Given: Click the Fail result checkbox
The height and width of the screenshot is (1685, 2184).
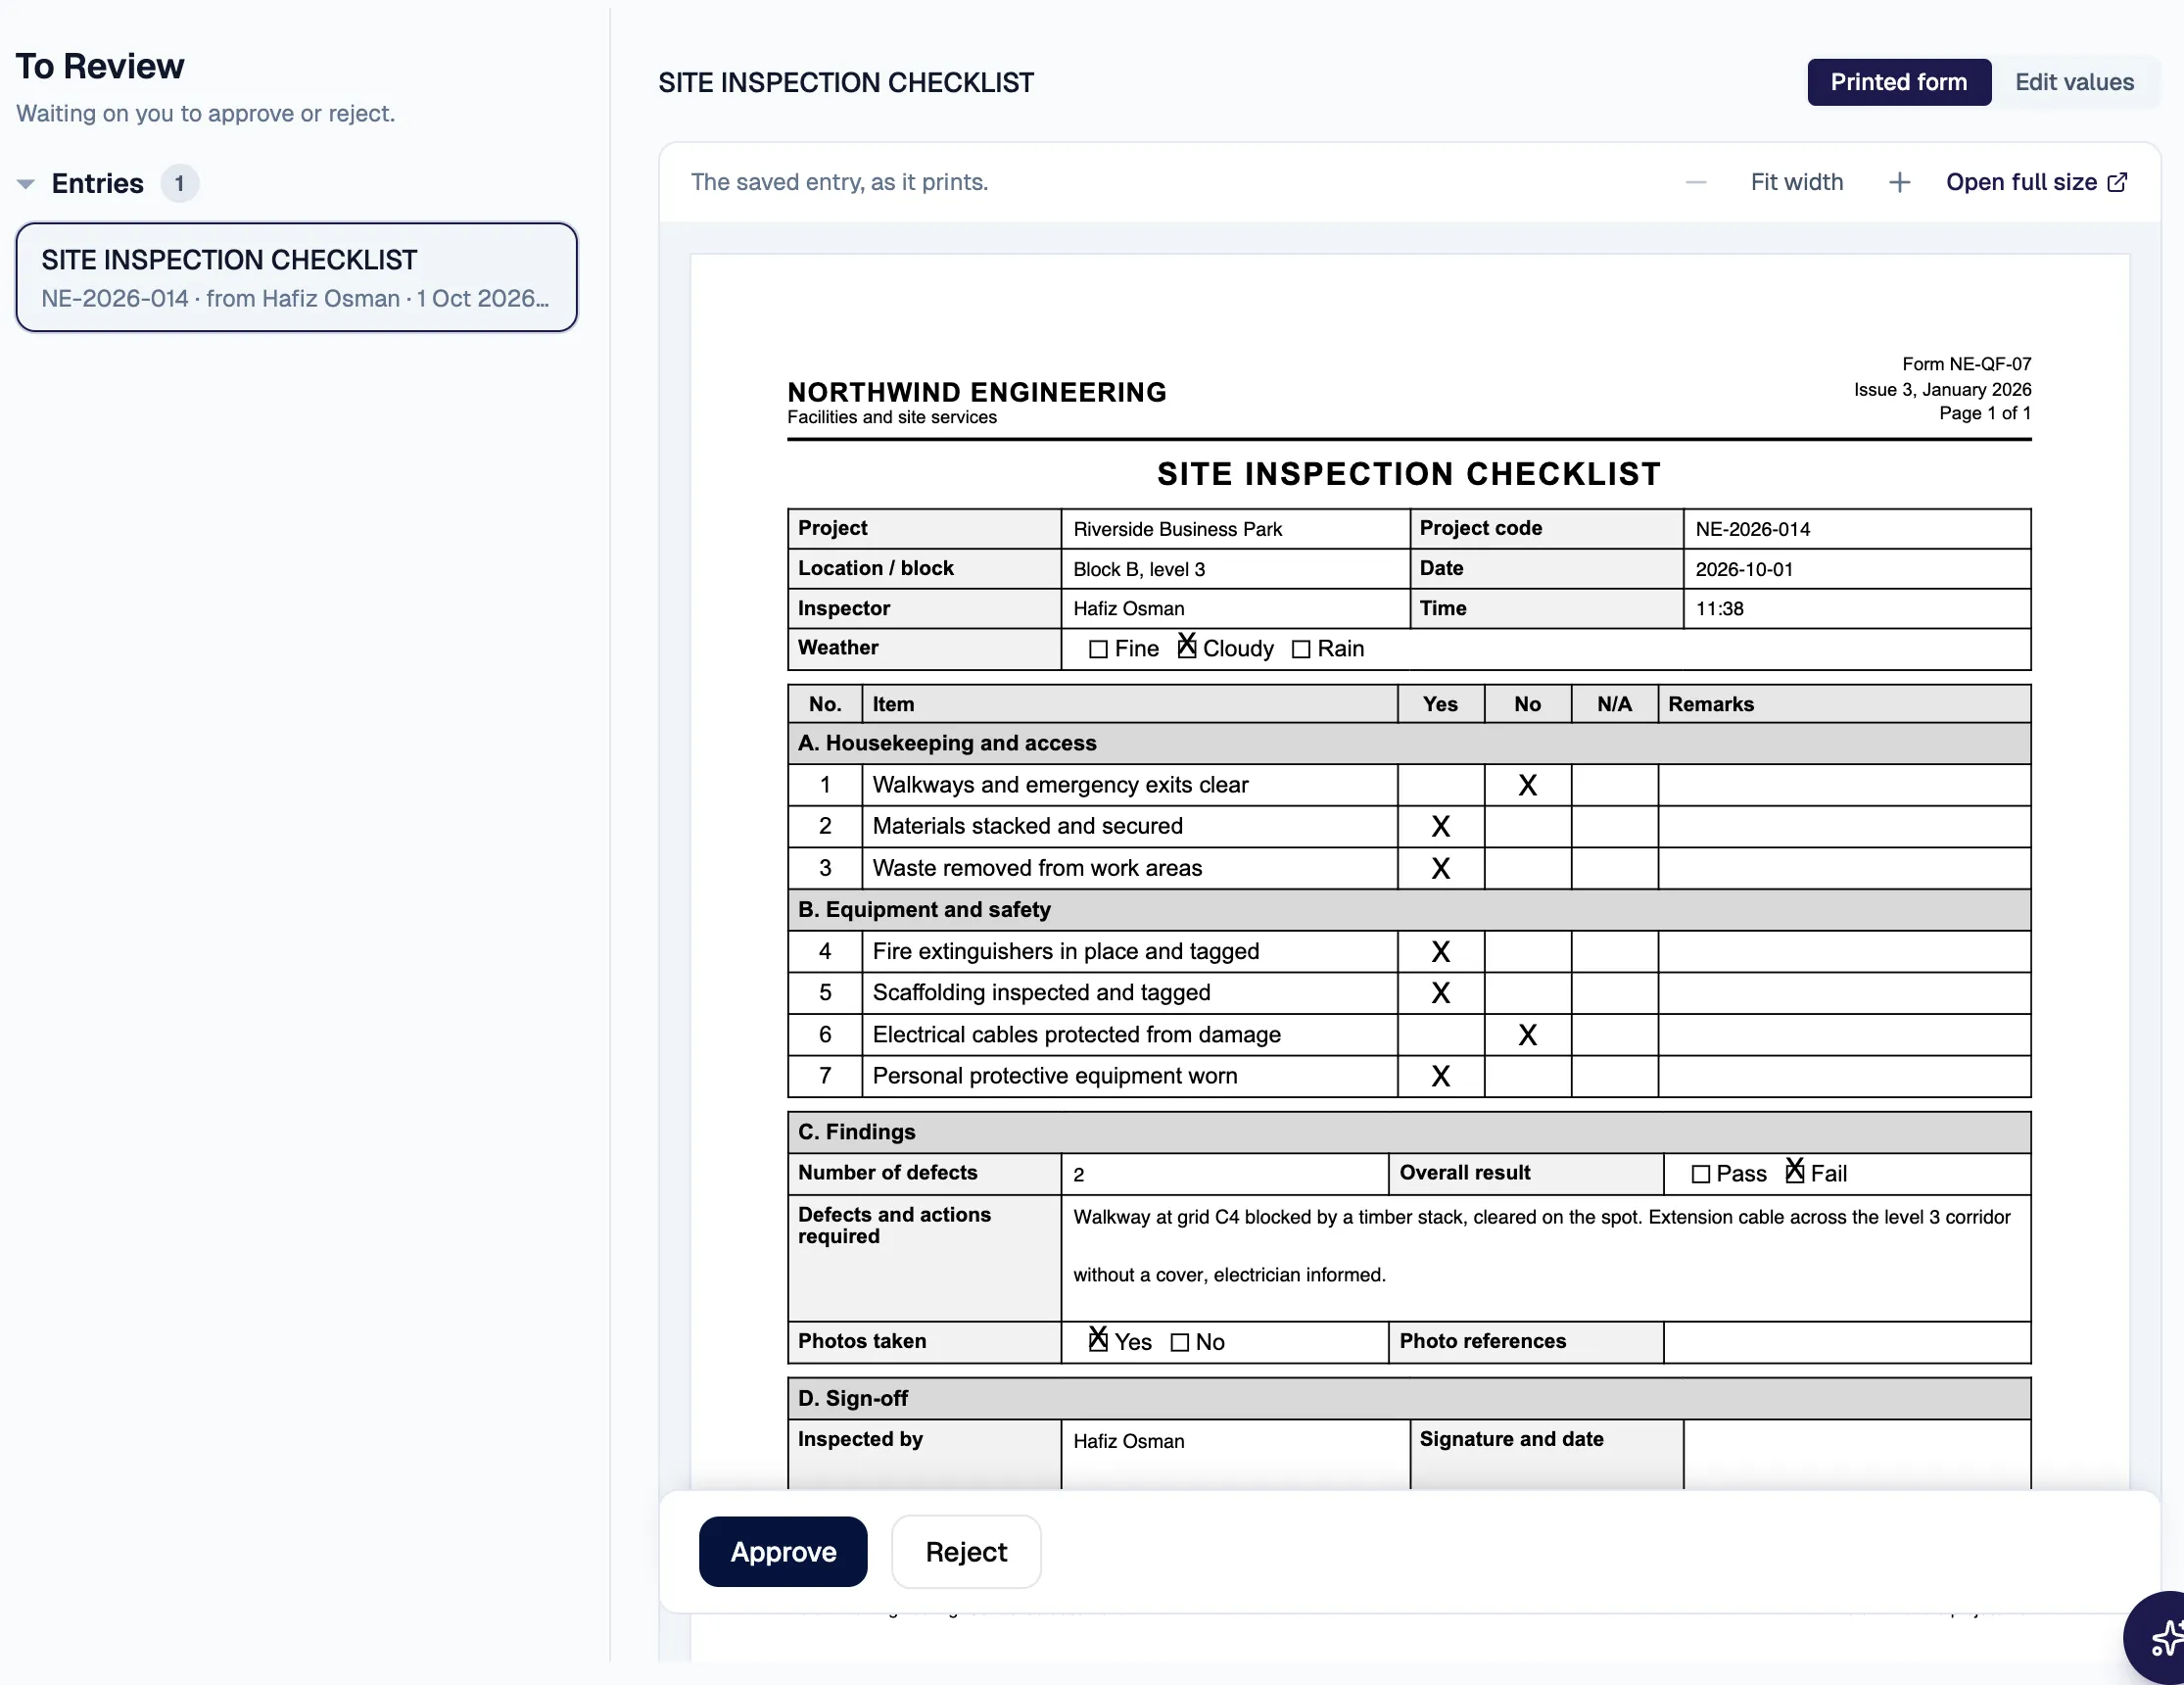Looking at the screenshot, I should point(1795,1172).
